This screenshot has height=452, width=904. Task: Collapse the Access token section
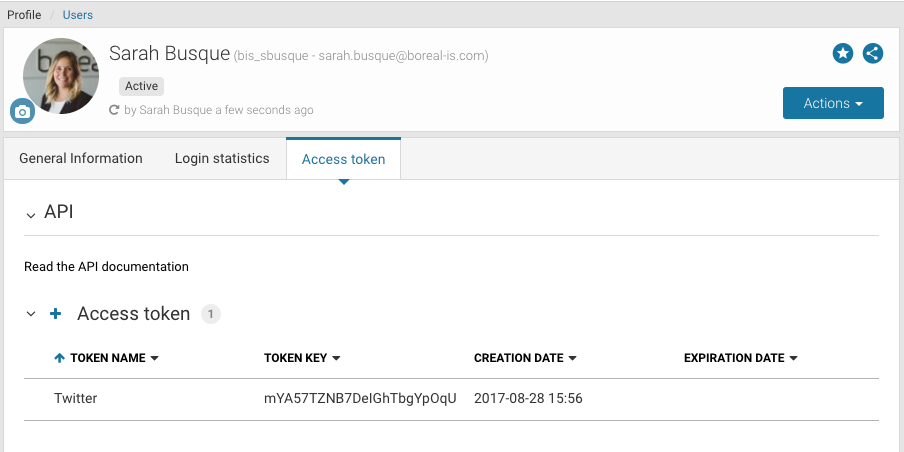[30, 315]
